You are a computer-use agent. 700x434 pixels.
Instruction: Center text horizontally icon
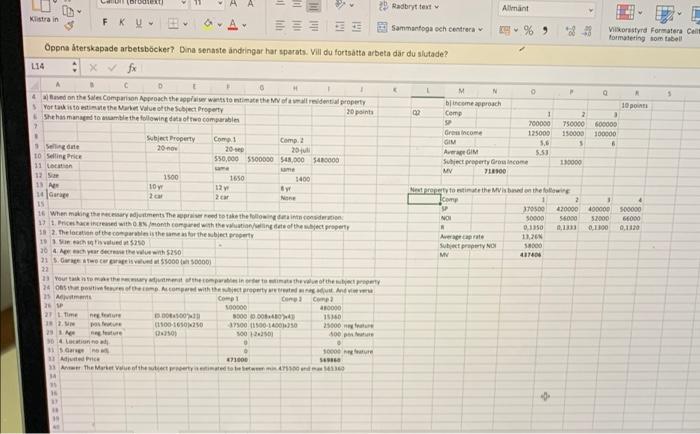point(297,26)
